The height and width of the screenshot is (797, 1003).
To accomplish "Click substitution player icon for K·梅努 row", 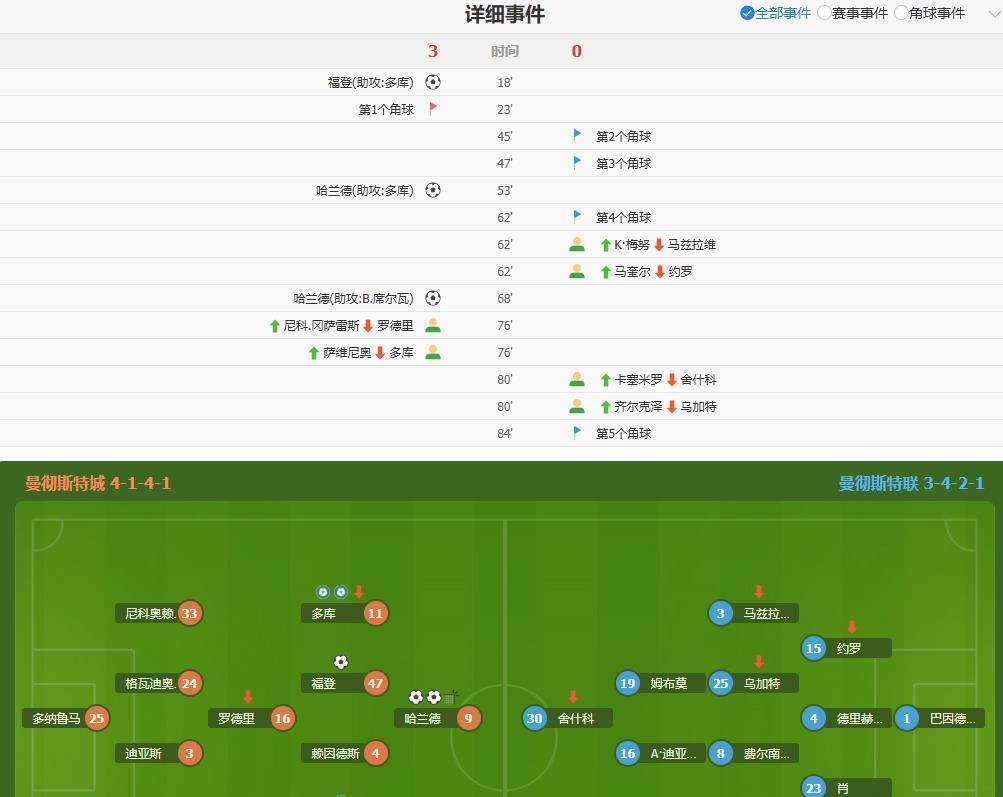I will (x=577, y=244).
